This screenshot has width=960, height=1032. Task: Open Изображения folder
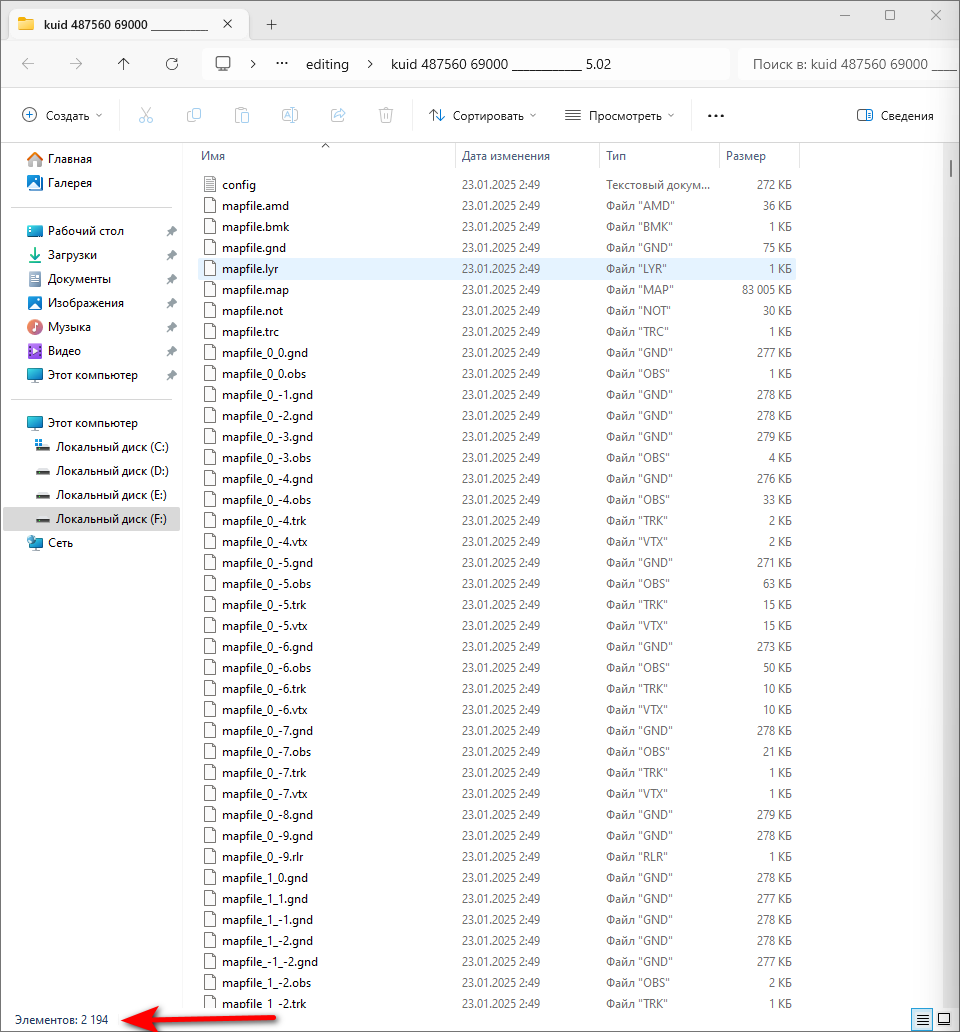click(86, 303)
